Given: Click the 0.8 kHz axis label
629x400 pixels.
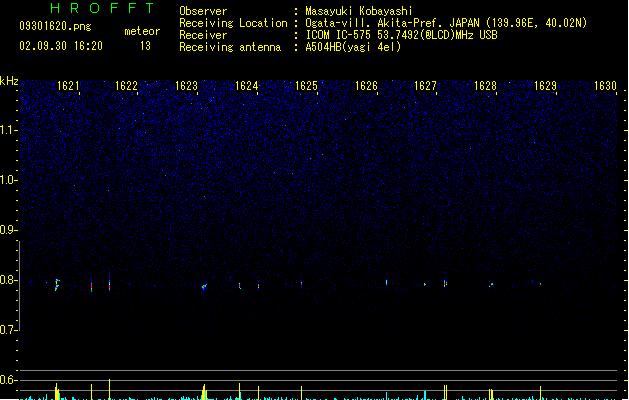Looking at the screenshot, I should [x=8, y=280].
